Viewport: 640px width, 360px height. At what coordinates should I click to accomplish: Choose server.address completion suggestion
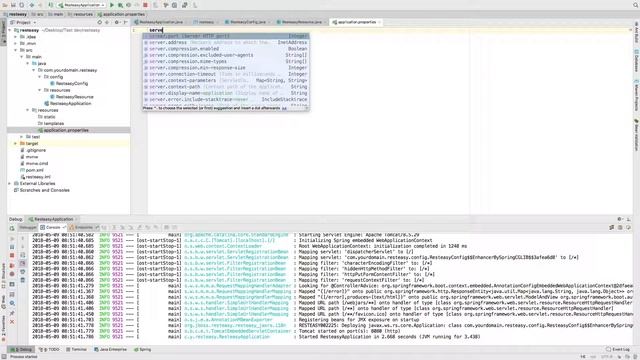tap(226, 42)
